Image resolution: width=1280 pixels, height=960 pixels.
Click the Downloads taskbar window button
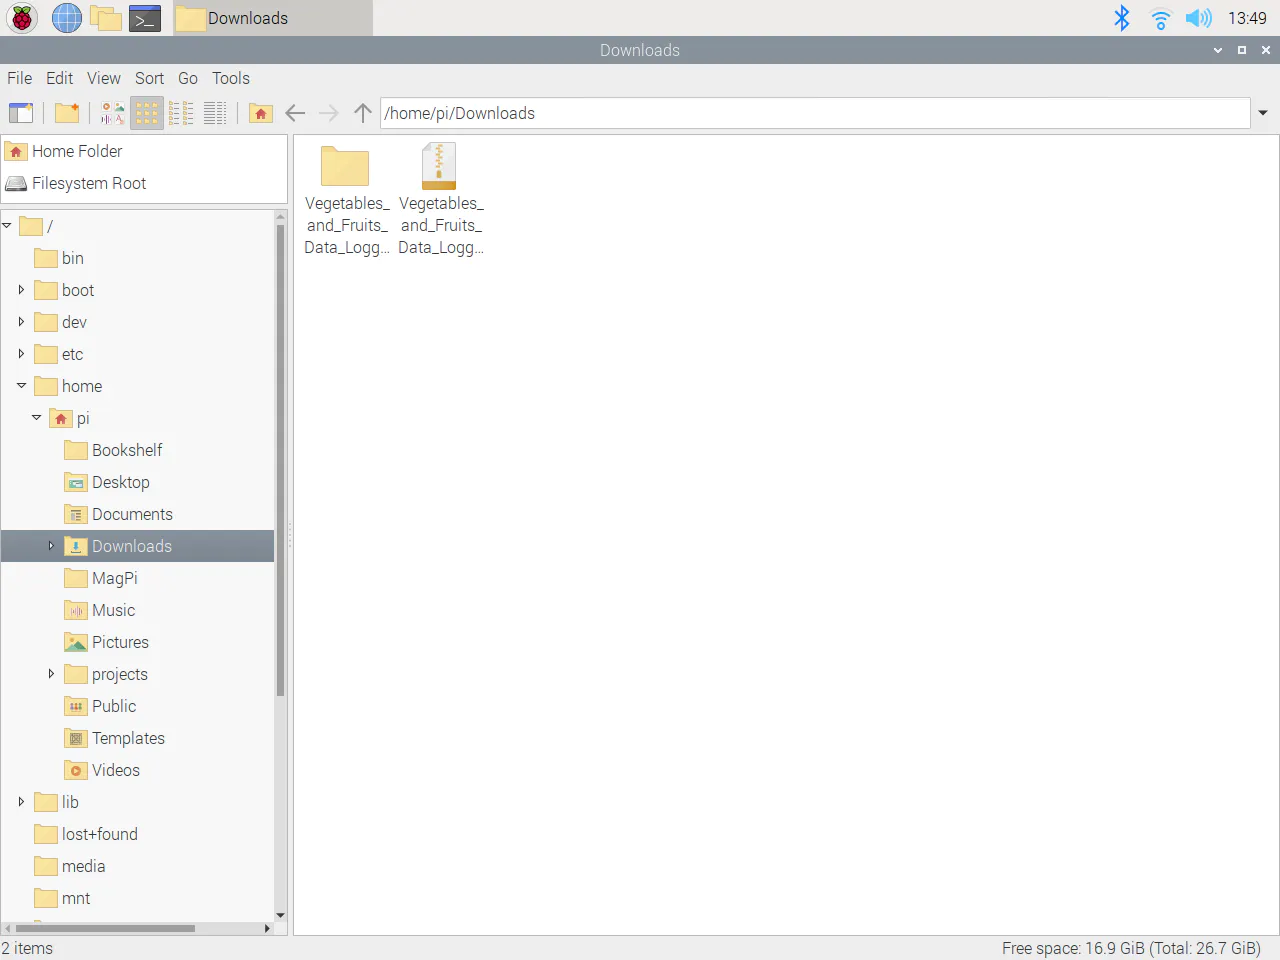(273, 18)
